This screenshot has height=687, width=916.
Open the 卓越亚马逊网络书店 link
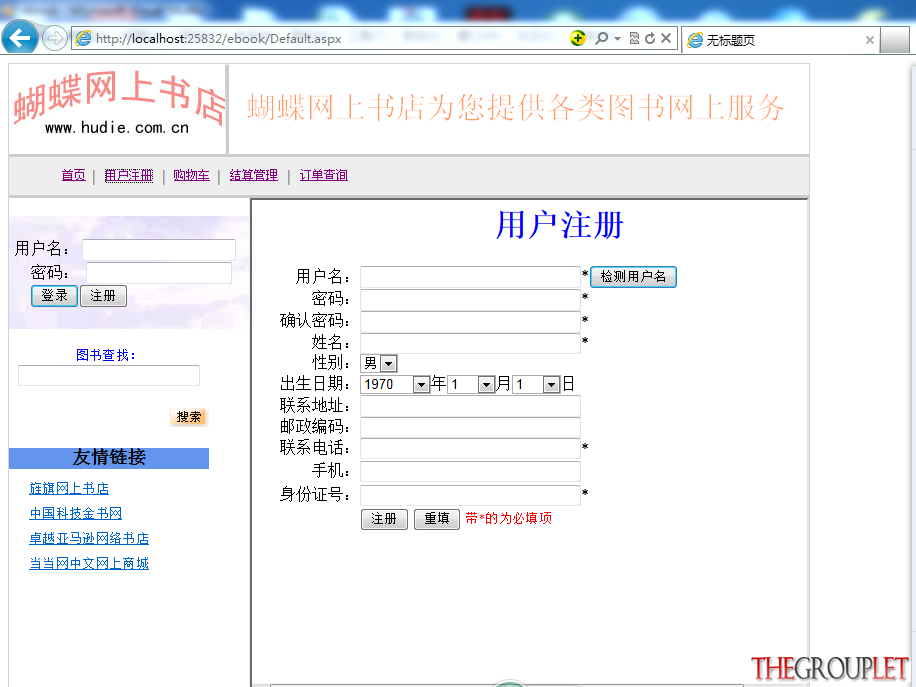[x=89, y=539]
